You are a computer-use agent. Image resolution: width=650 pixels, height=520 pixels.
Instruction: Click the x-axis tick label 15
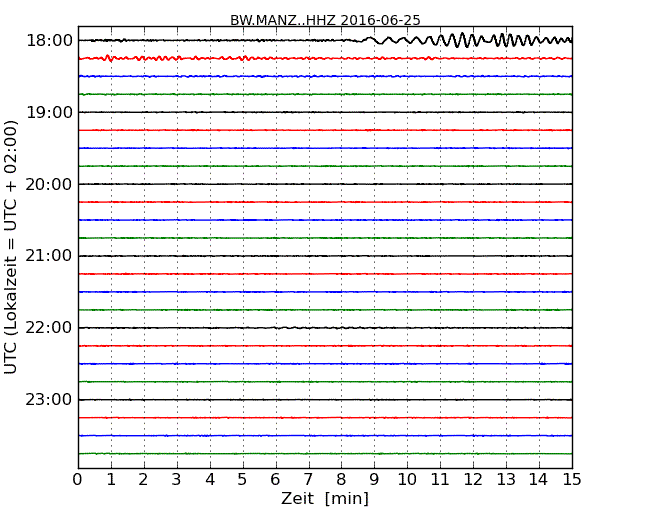click(x=572, y=480)
